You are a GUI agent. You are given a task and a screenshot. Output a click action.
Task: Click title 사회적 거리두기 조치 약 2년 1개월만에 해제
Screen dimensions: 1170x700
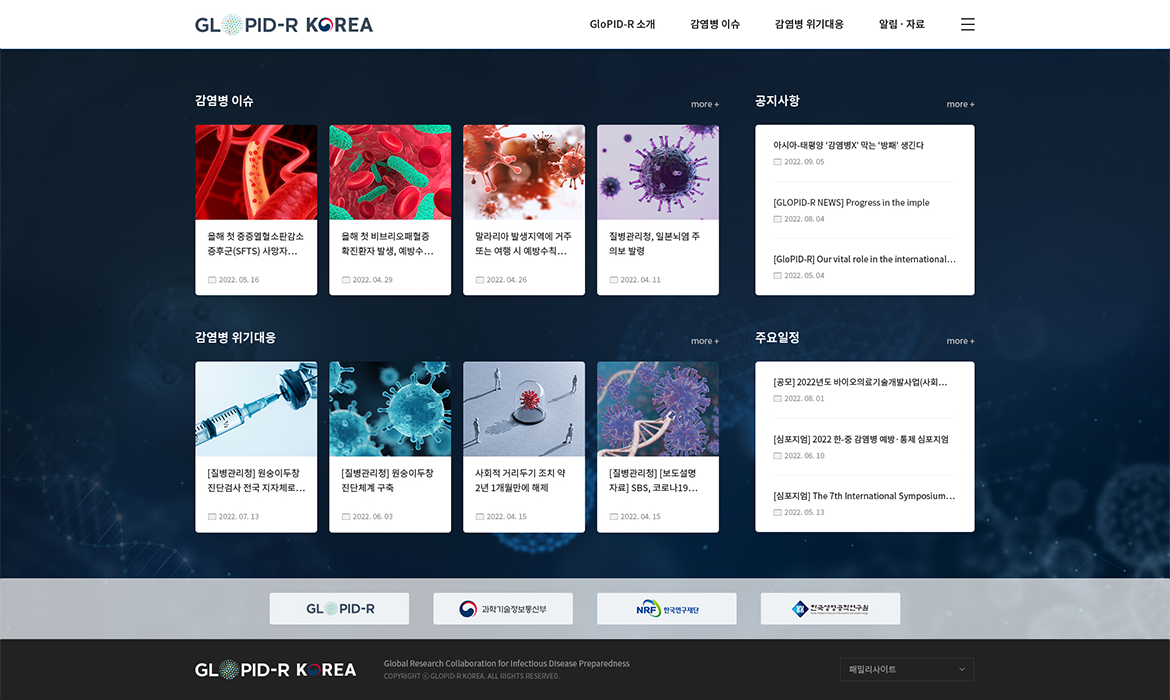tap(520, 480)
